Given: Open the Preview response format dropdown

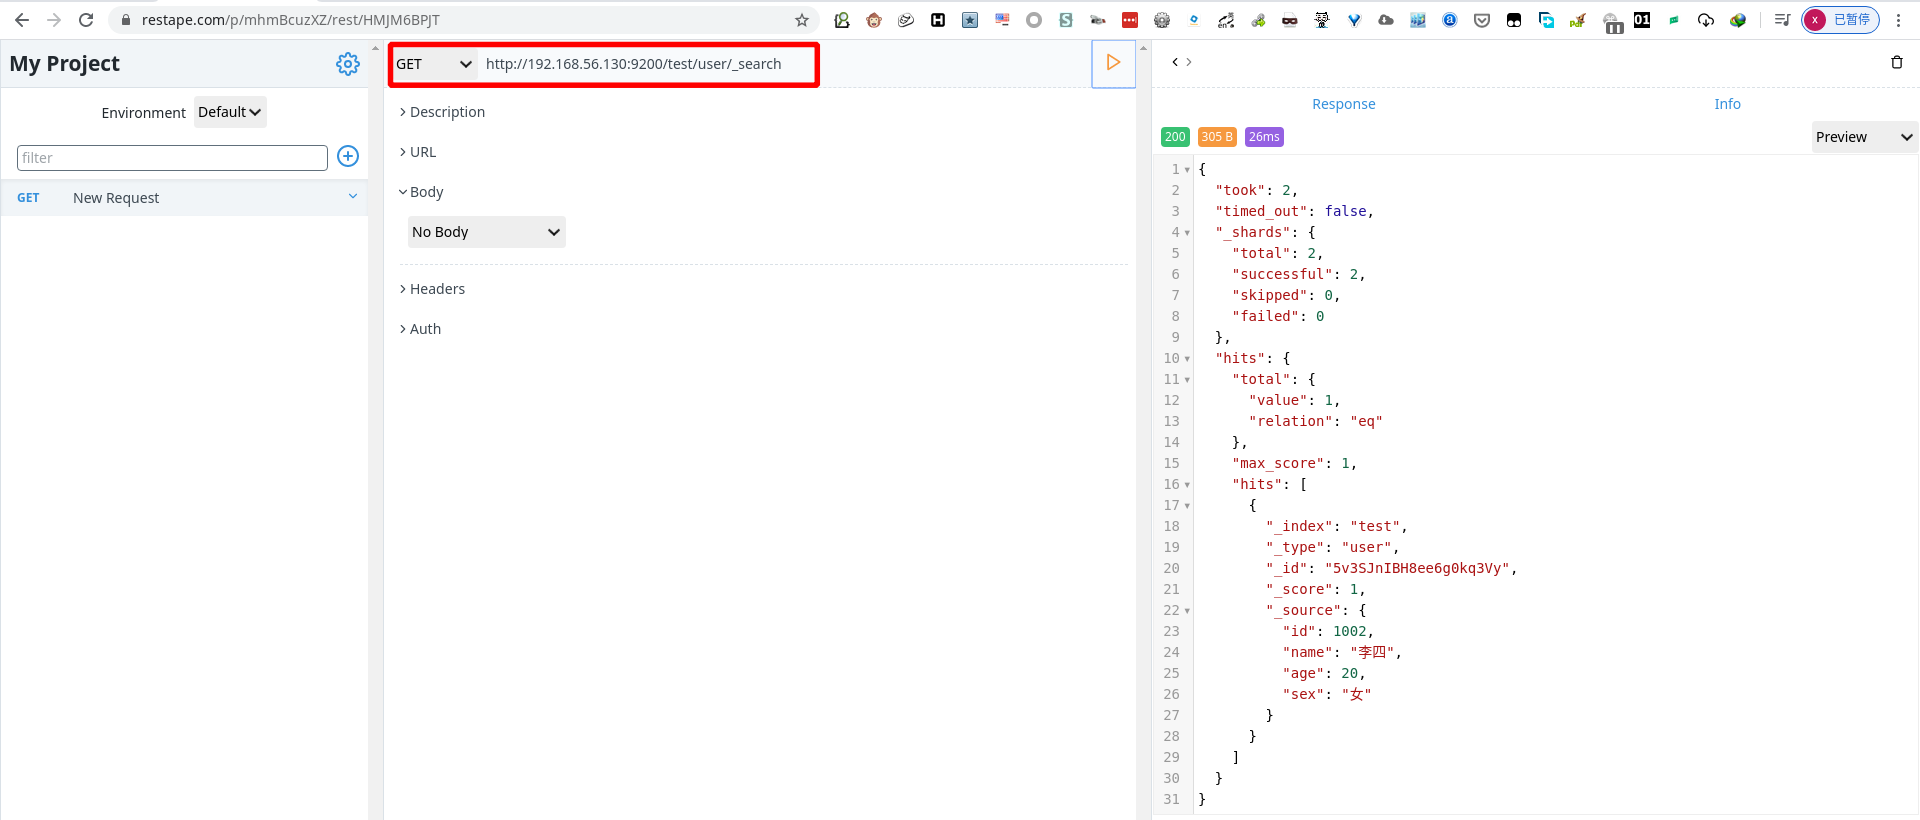Looking at the screenshot, I should pyautogui.click(x=1865, y=137).
